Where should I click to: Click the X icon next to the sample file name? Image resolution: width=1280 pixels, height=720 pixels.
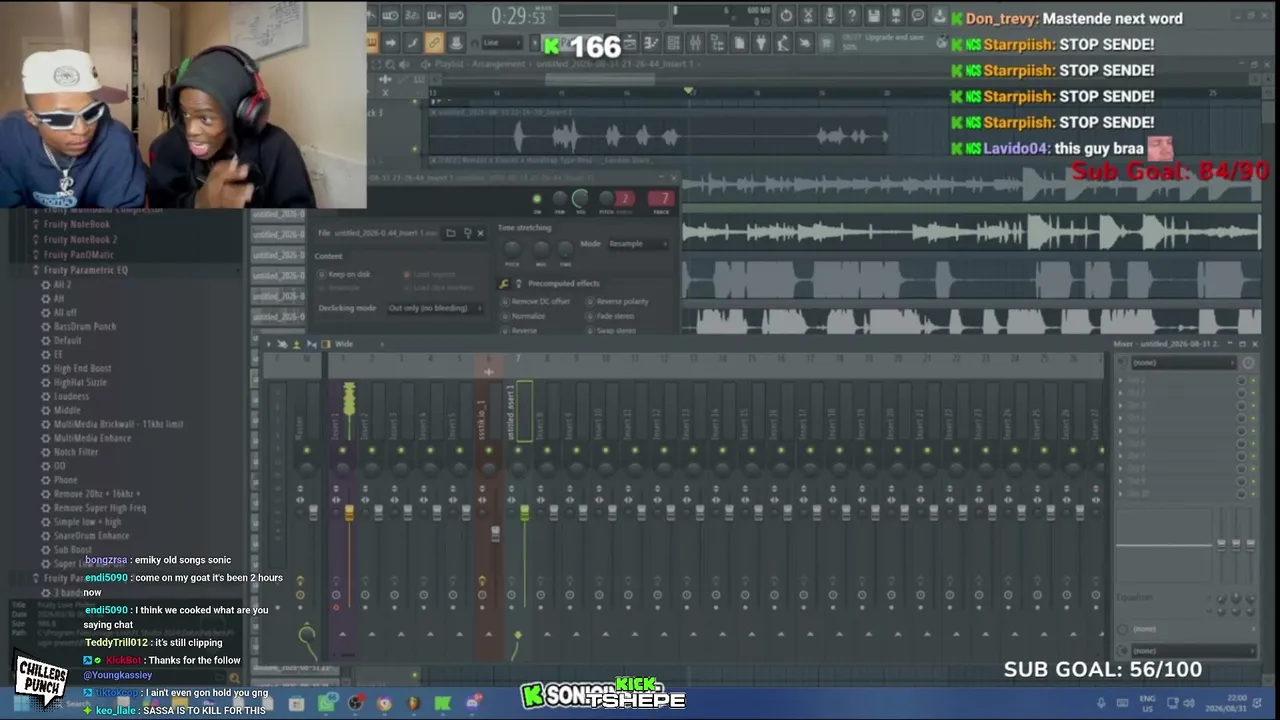[x=480, y=233]
